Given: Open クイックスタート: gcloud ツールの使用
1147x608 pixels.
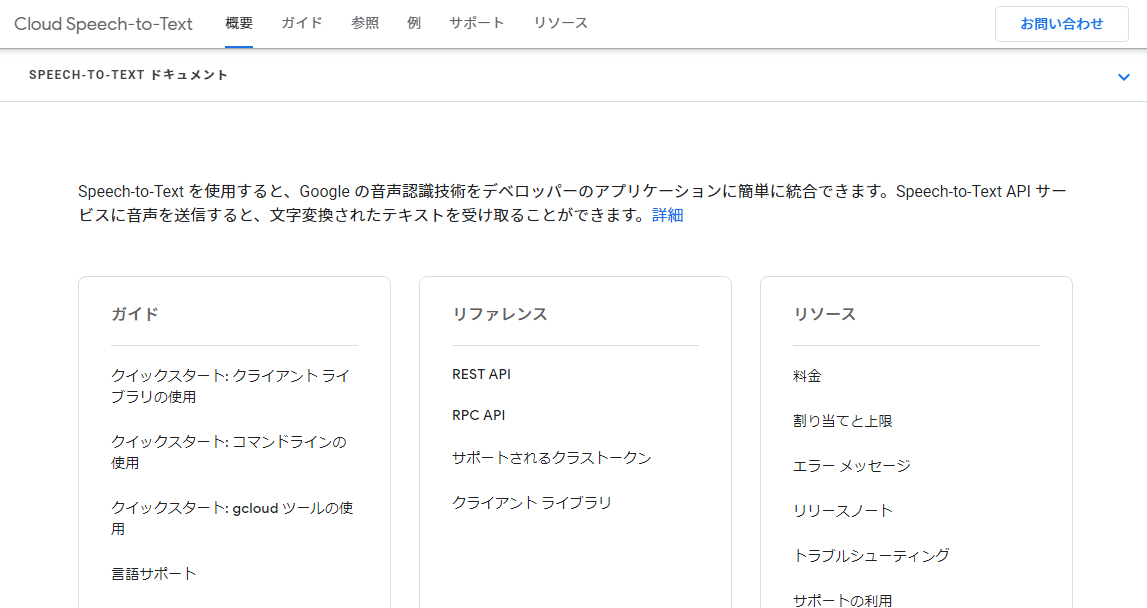Looking at the screenshot, I should 232,518.
